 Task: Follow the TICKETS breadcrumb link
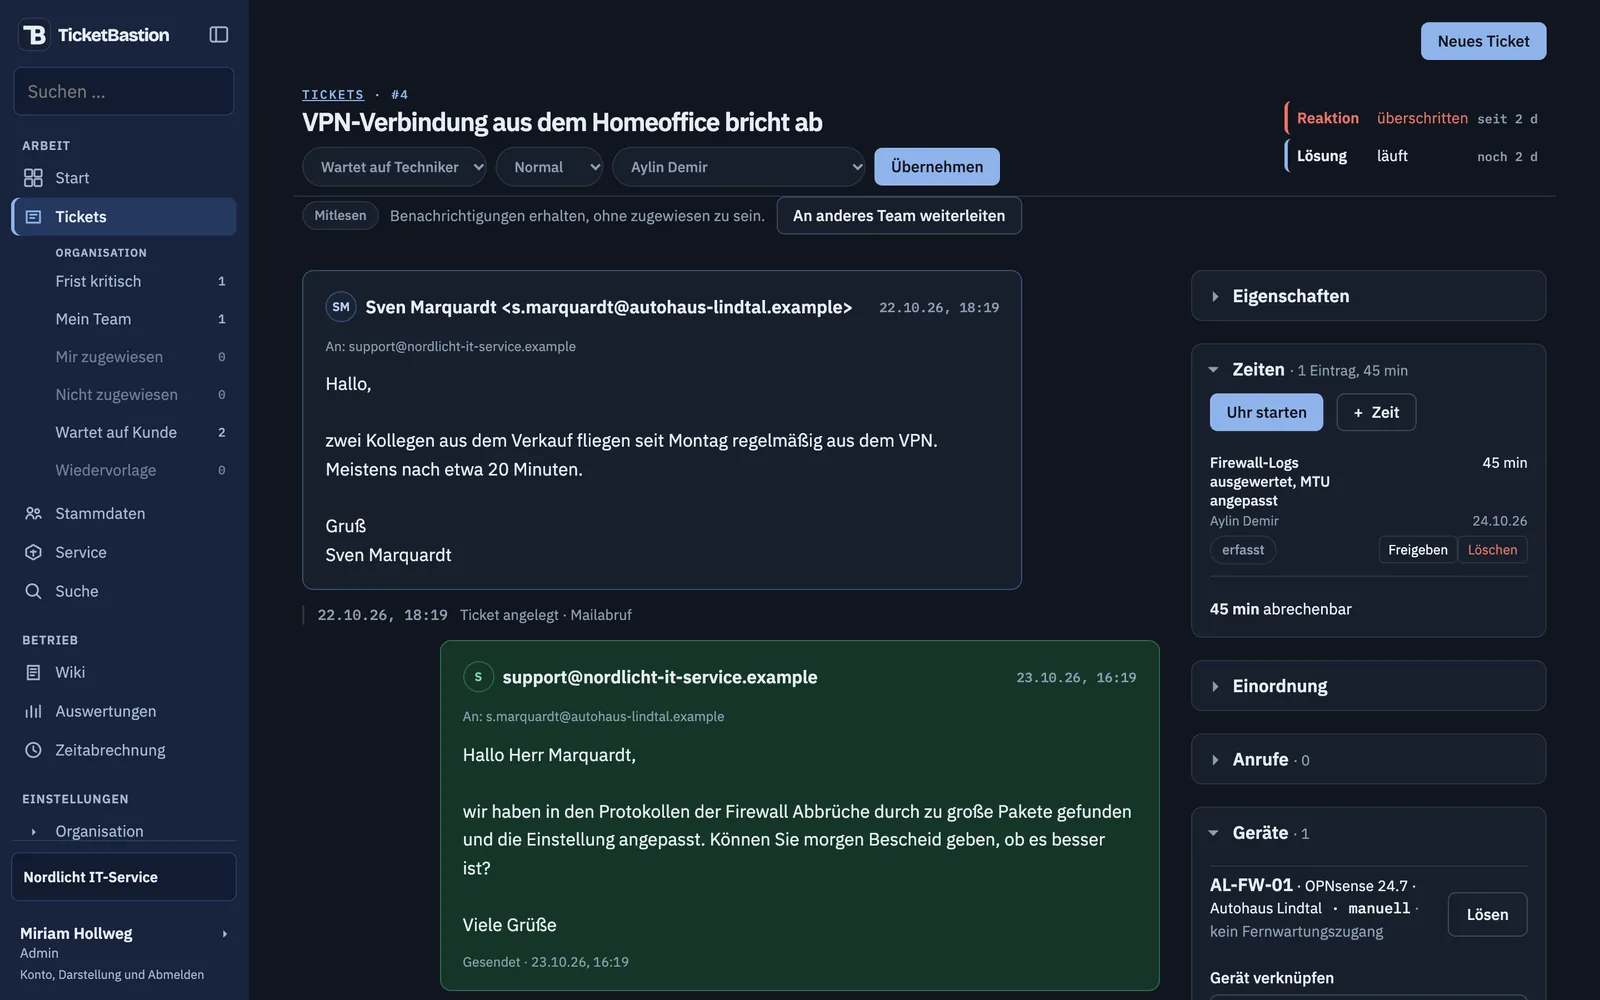point(333,95)
